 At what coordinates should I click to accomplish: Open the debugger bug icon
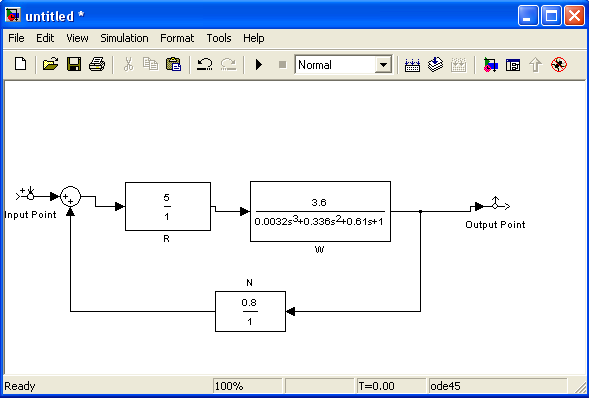[x=559, y=65]
